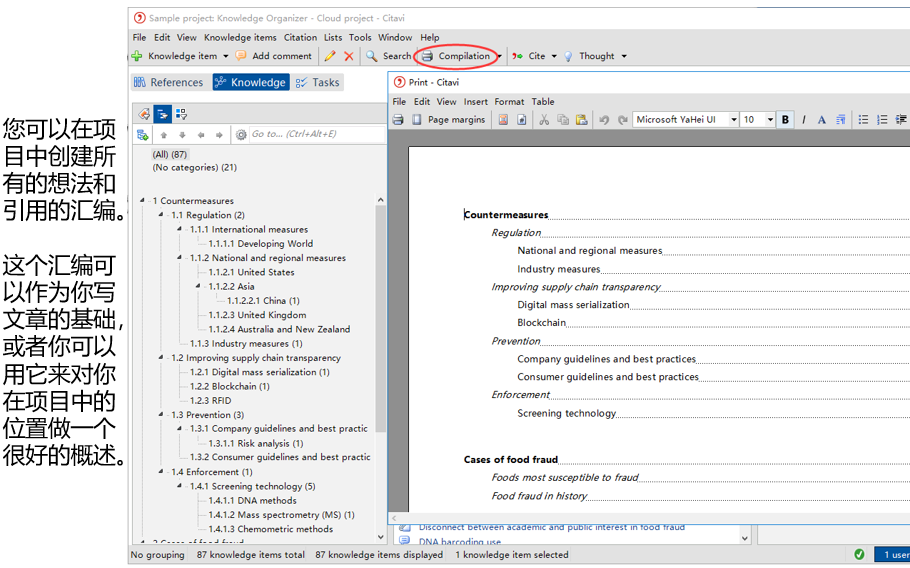Open the Citation menu
910x568 pixels.
[300, 38]
